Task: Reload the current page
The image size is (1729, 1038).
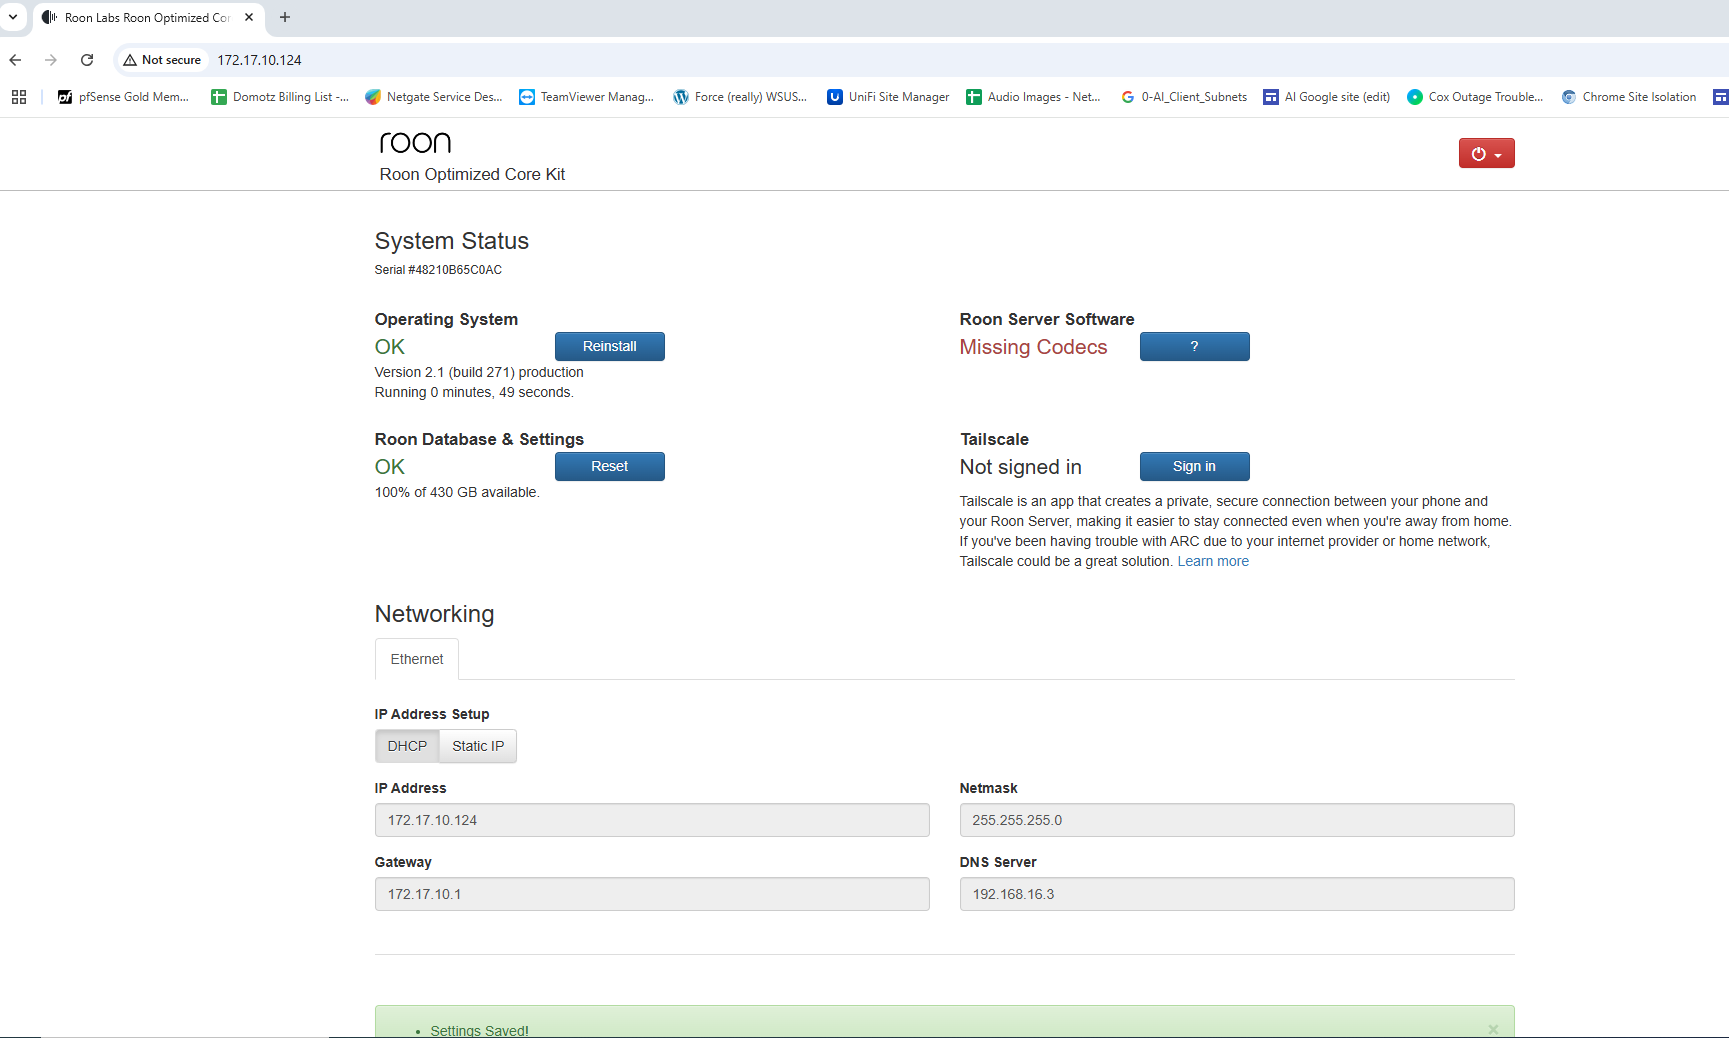Action: (x=87, y=60)
